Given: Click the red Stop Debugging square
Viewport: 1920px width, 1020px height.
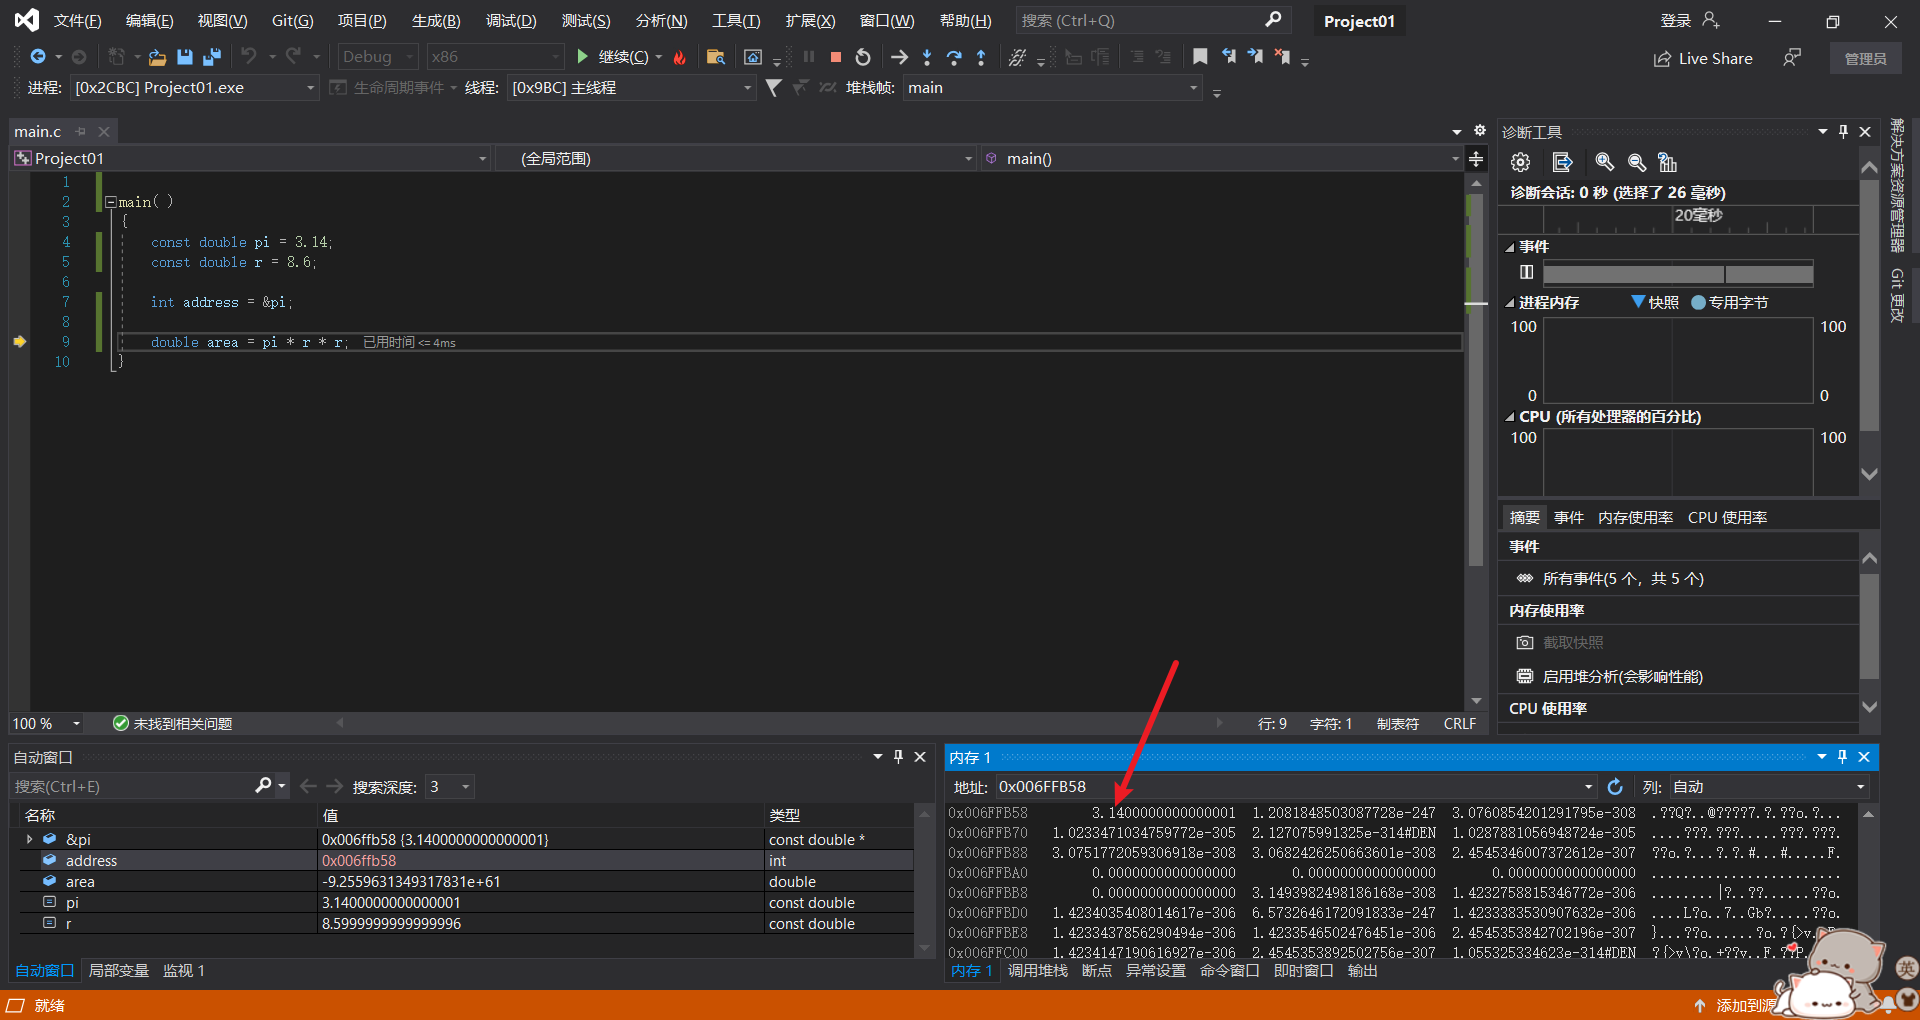Looking at the screenshot, I should [x=836, y=57].
